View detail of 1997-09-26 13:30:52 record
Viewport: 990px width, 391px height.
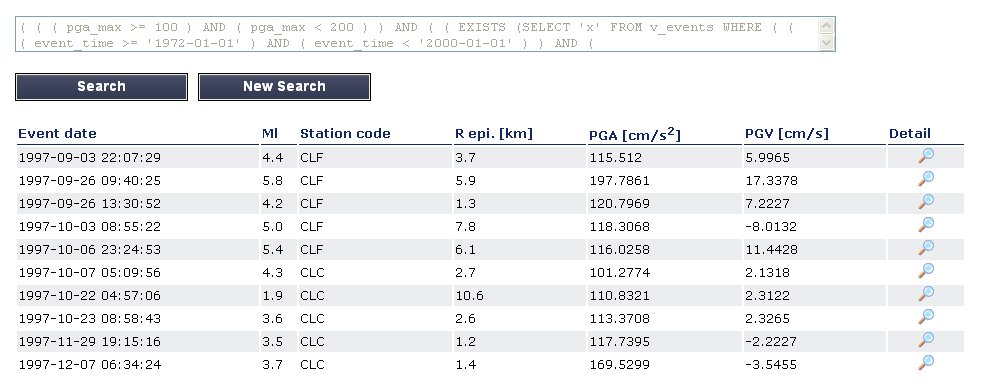pyautogui.click(x=926, y=202)
